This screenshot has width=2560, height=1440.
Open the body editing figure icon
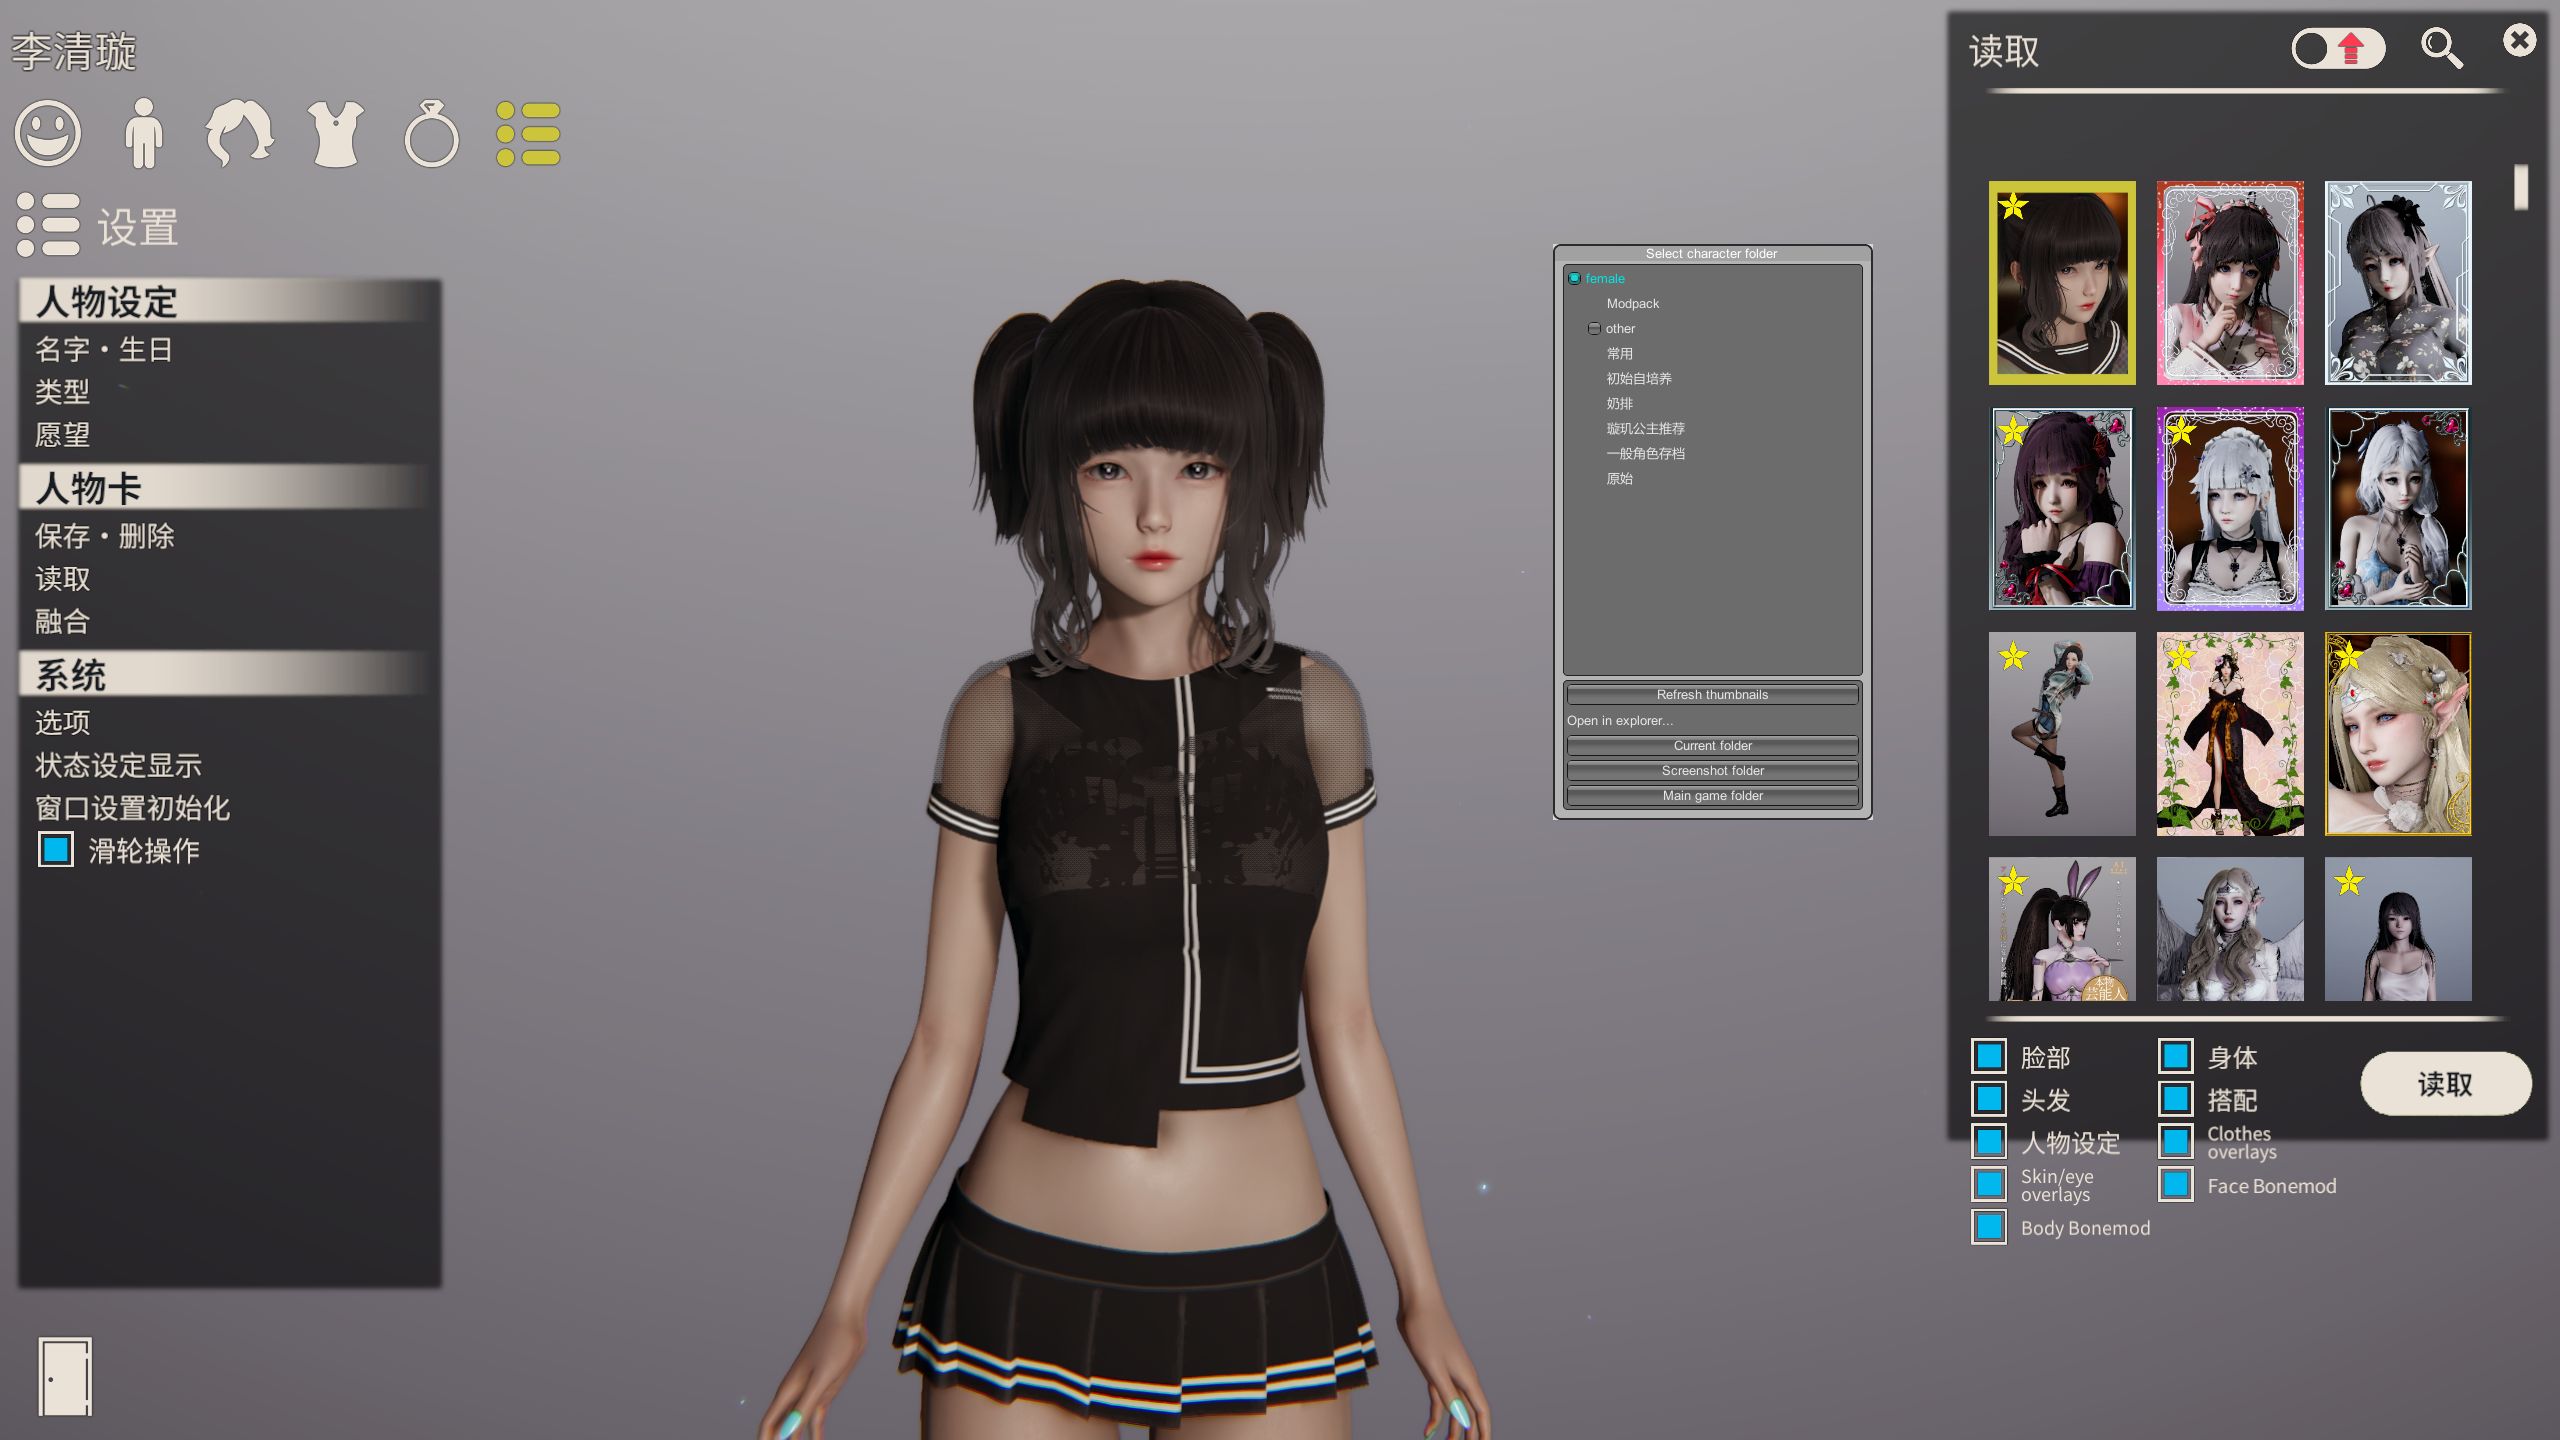(144, 133)
